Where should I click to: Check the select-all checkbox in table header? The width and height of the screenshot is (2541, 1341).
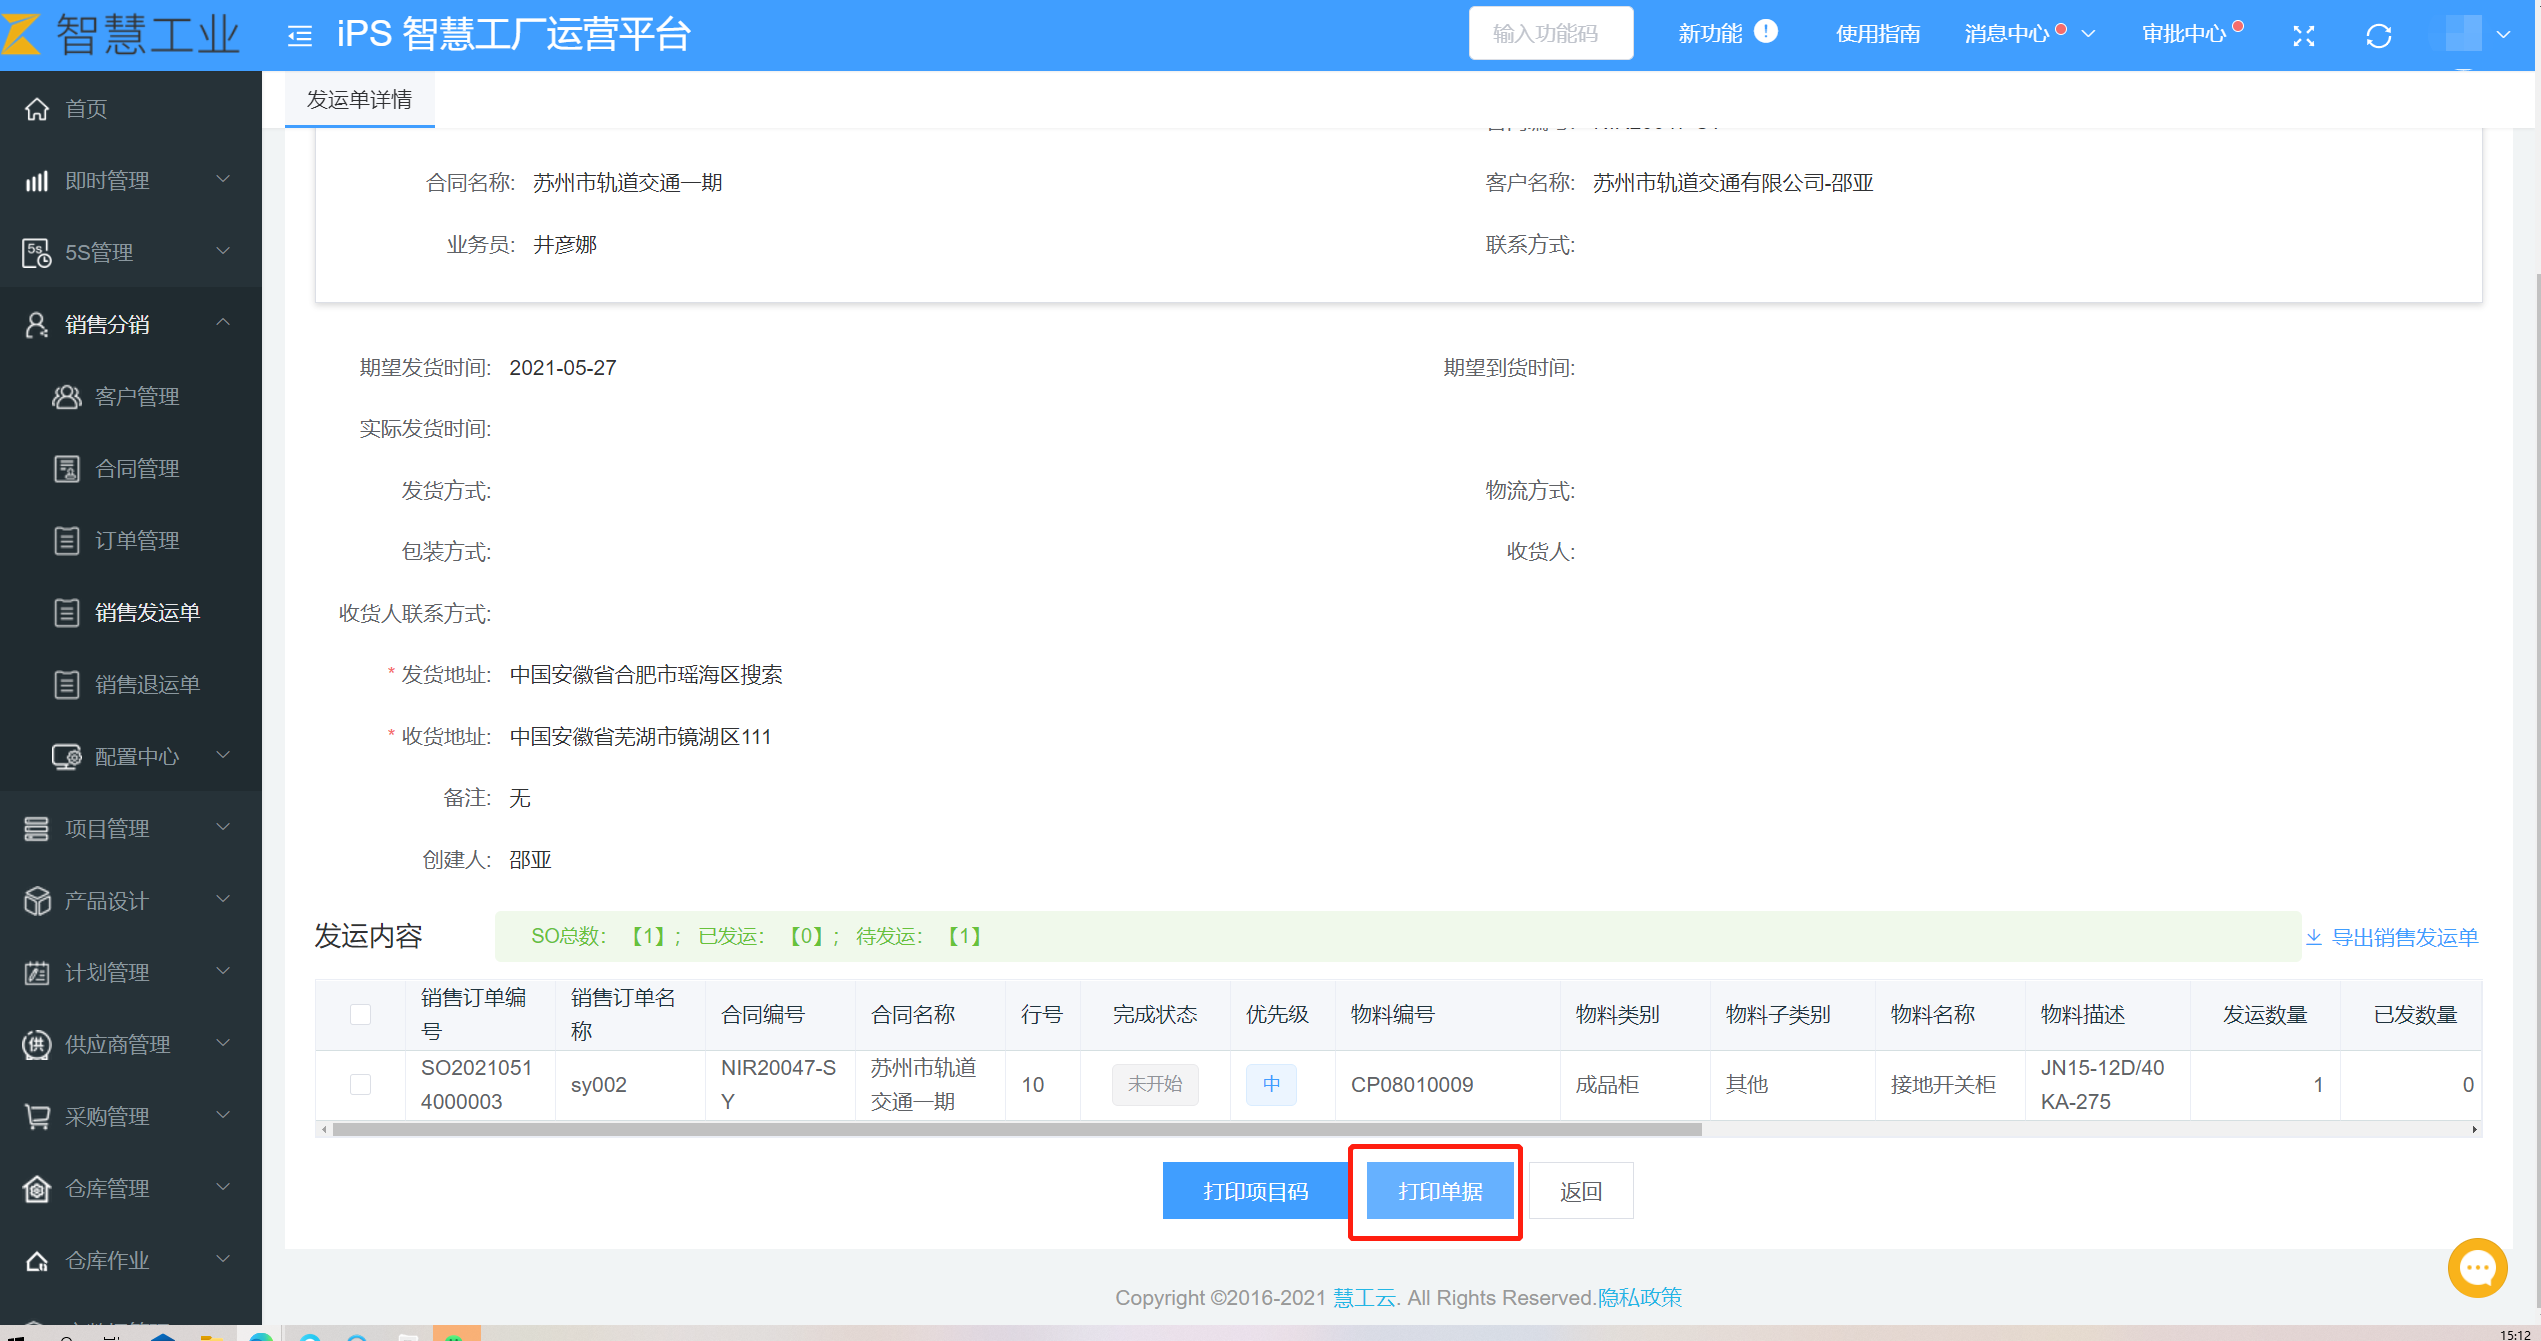tap(361, 1014)
